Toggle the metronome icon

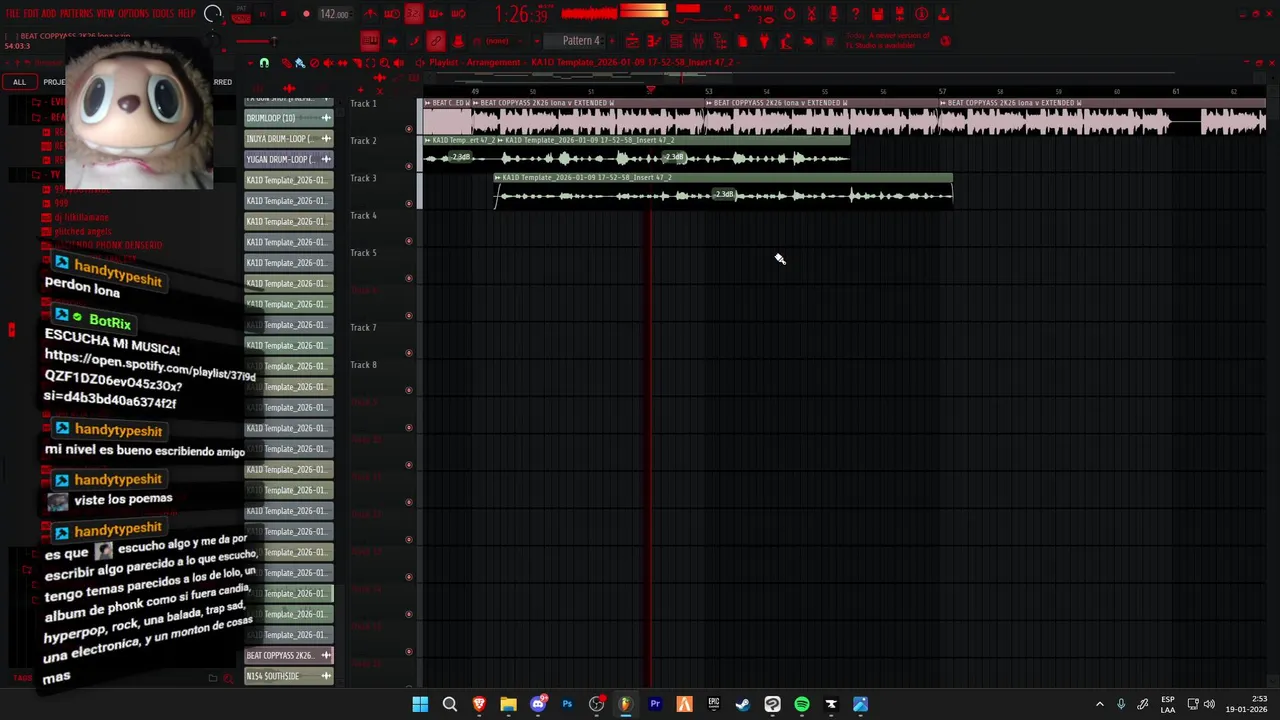pos(371,14)
